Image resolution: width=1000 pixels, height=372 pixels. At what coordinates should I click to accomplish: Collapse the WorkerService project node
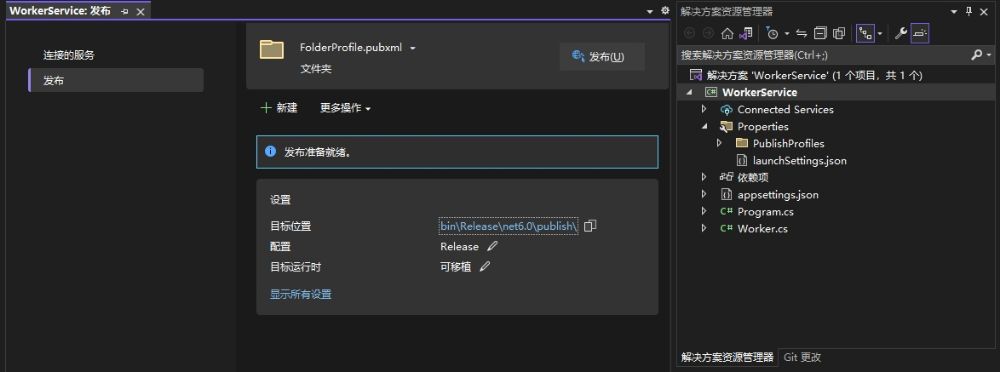tap(689, 93)
